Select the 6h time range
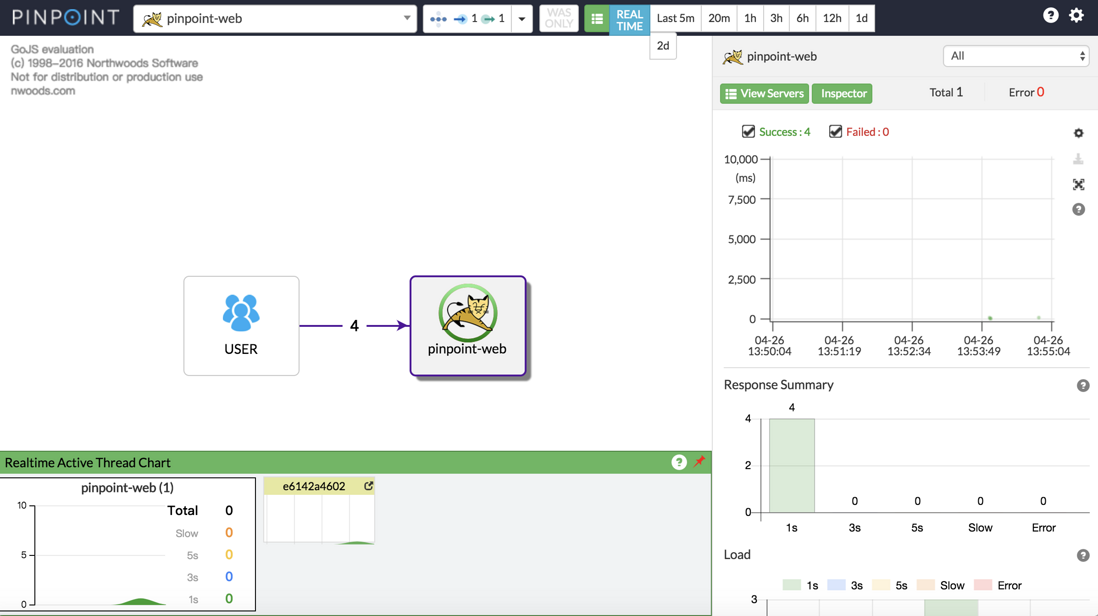1098x616 pixels. (802, 18)
